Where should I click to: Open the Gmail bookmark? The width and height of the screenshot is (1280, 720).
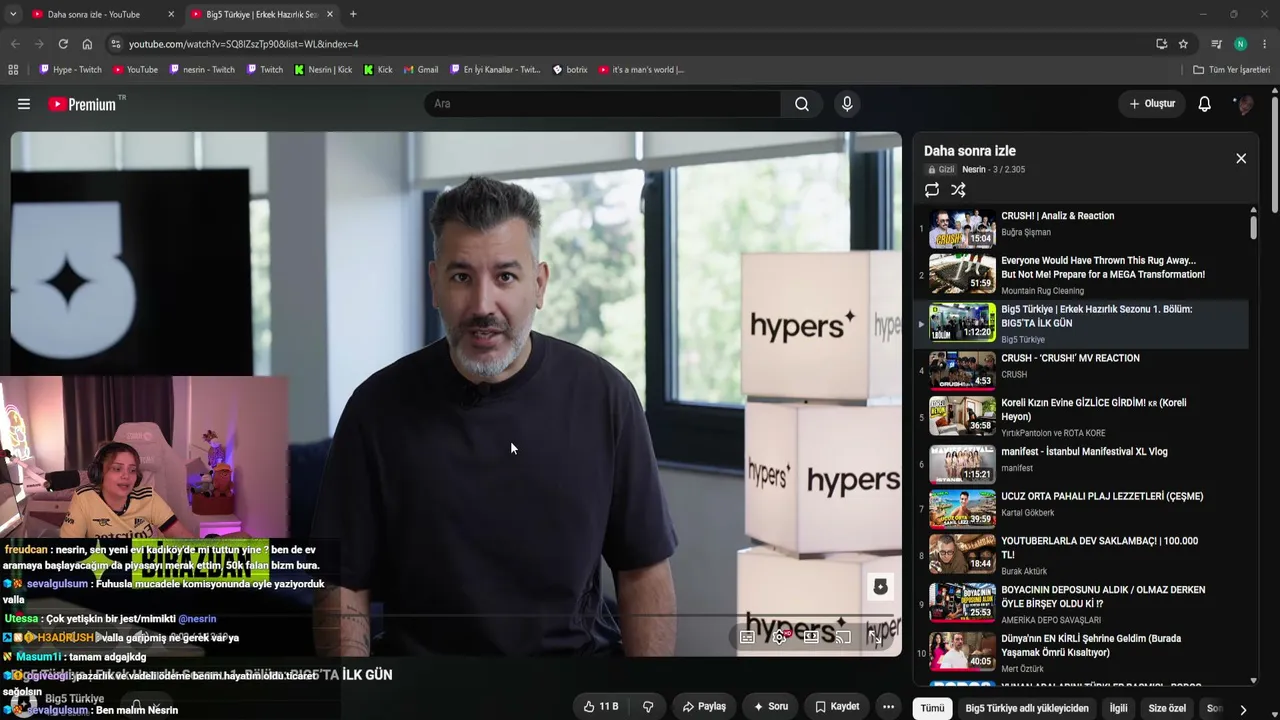(x=421, y=70)
